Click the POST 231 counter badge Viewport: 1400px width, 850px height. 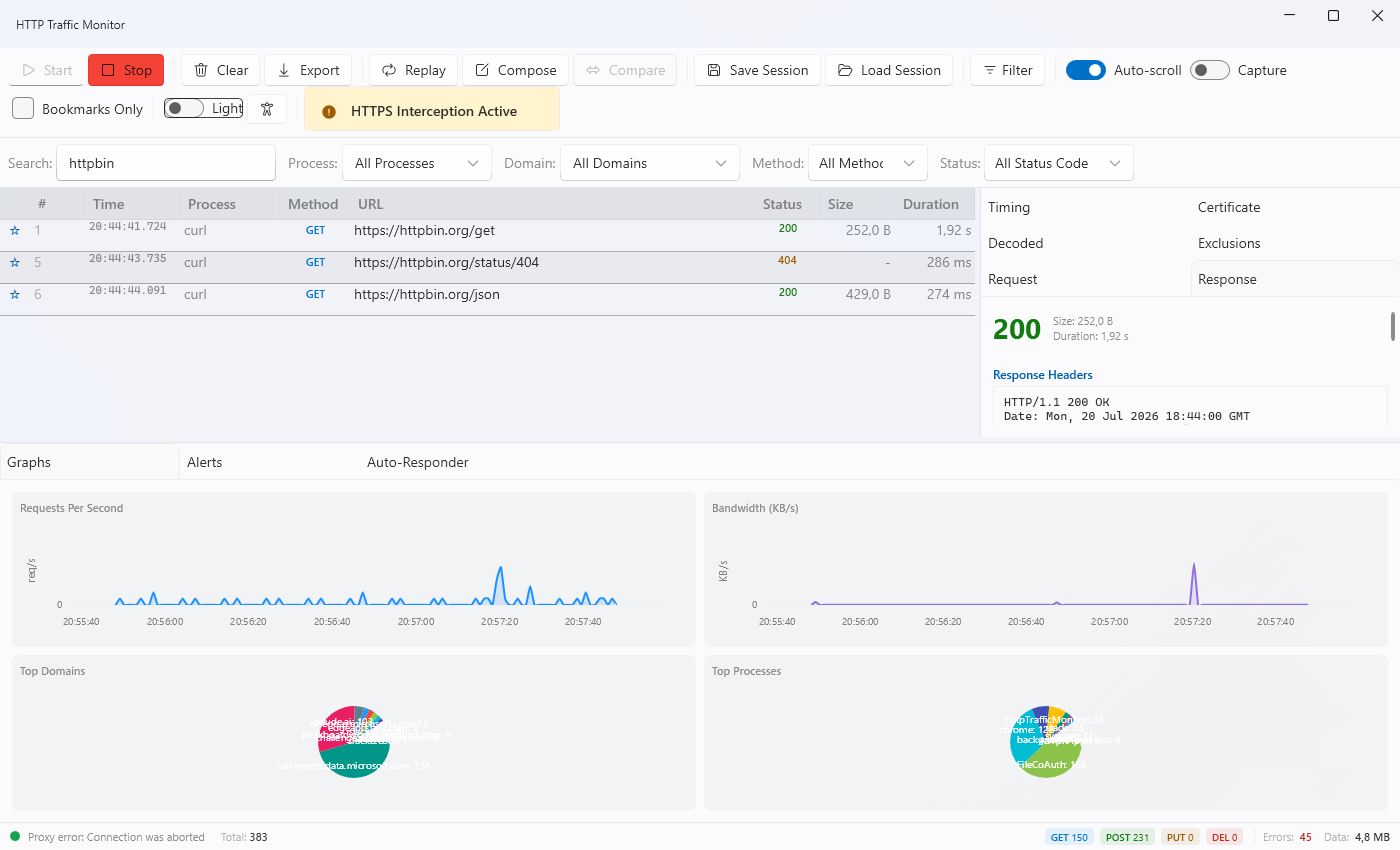pos(1127,837)
